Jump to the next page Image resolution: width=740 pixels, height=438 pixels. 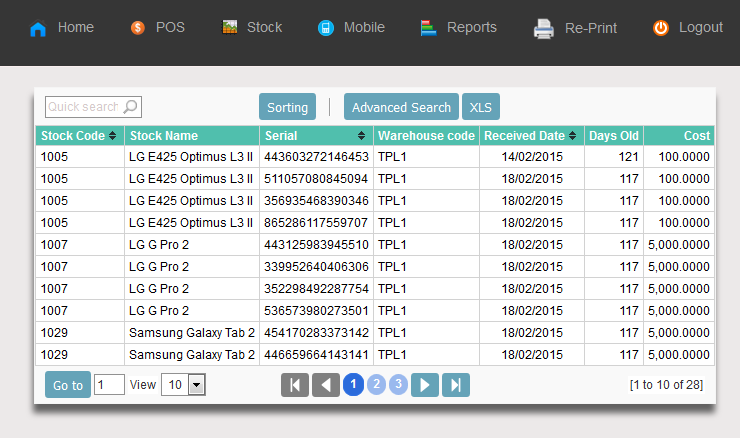(425, 385)
